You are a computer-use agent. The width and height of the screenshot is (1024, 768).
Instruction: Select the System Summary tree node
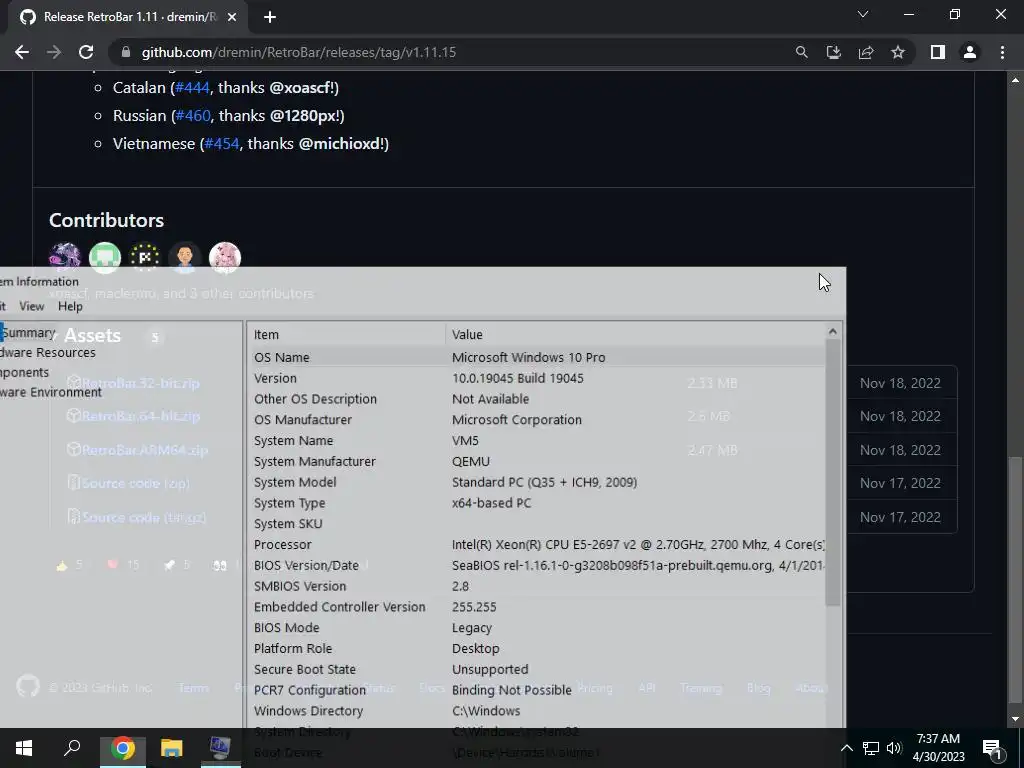click(28, 332)
